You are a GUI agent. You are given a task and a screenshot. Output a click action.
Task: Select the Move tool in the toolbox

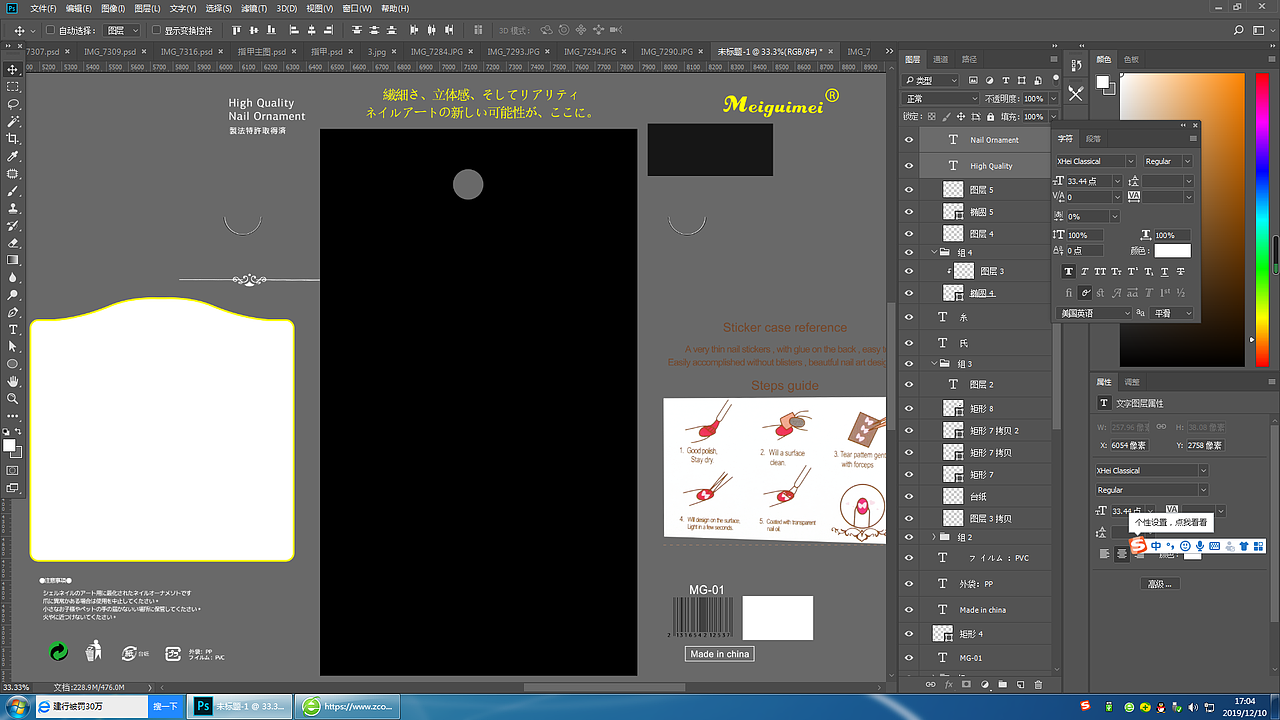tap(14, 69)
